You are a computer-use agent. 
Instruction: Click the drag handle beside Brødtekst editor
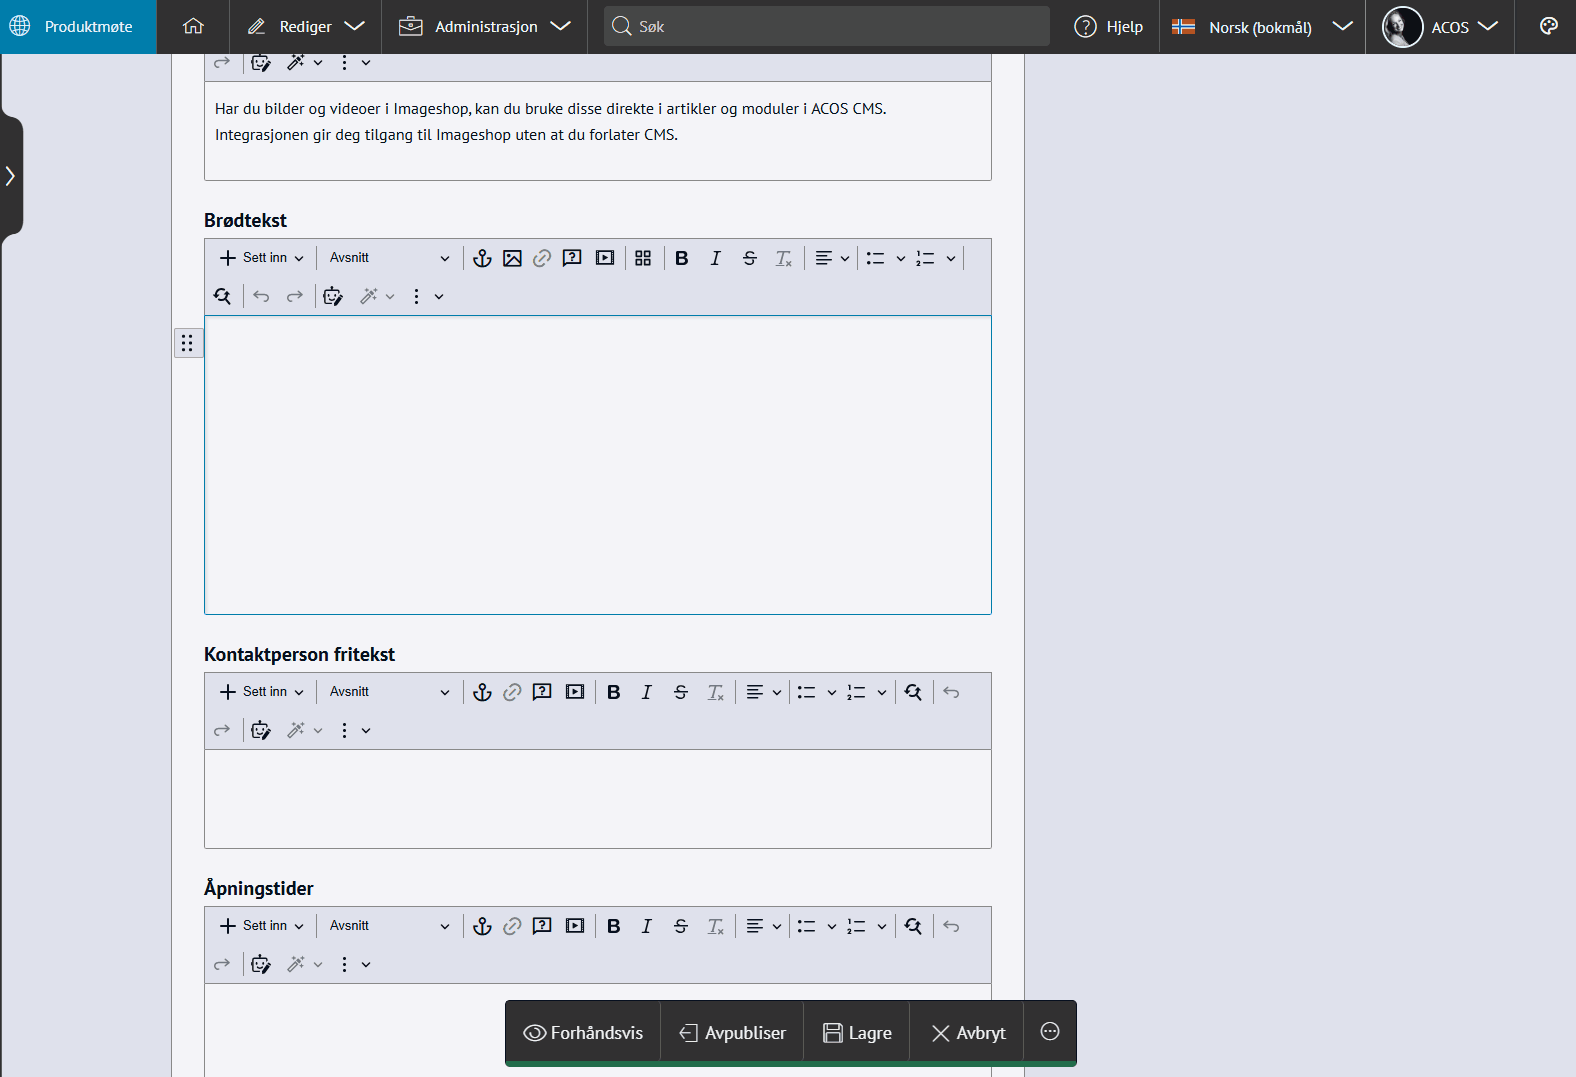click(x=187, y=343)
